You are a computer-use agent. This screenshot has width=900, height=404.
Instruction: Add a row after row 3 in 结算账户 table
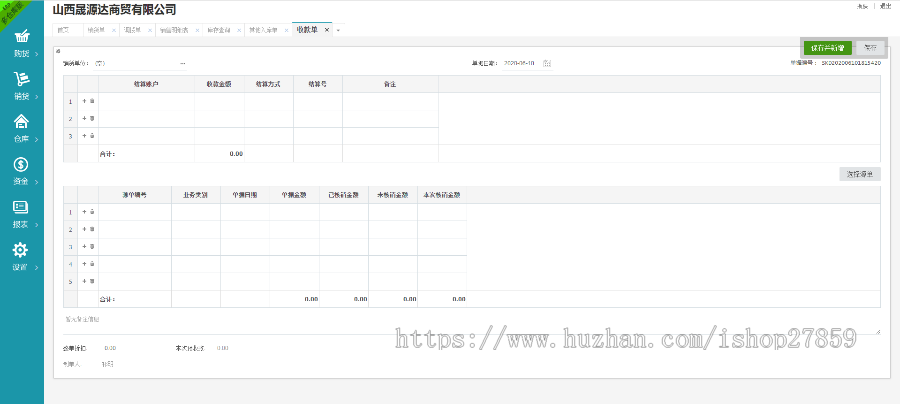click(84, 135)
